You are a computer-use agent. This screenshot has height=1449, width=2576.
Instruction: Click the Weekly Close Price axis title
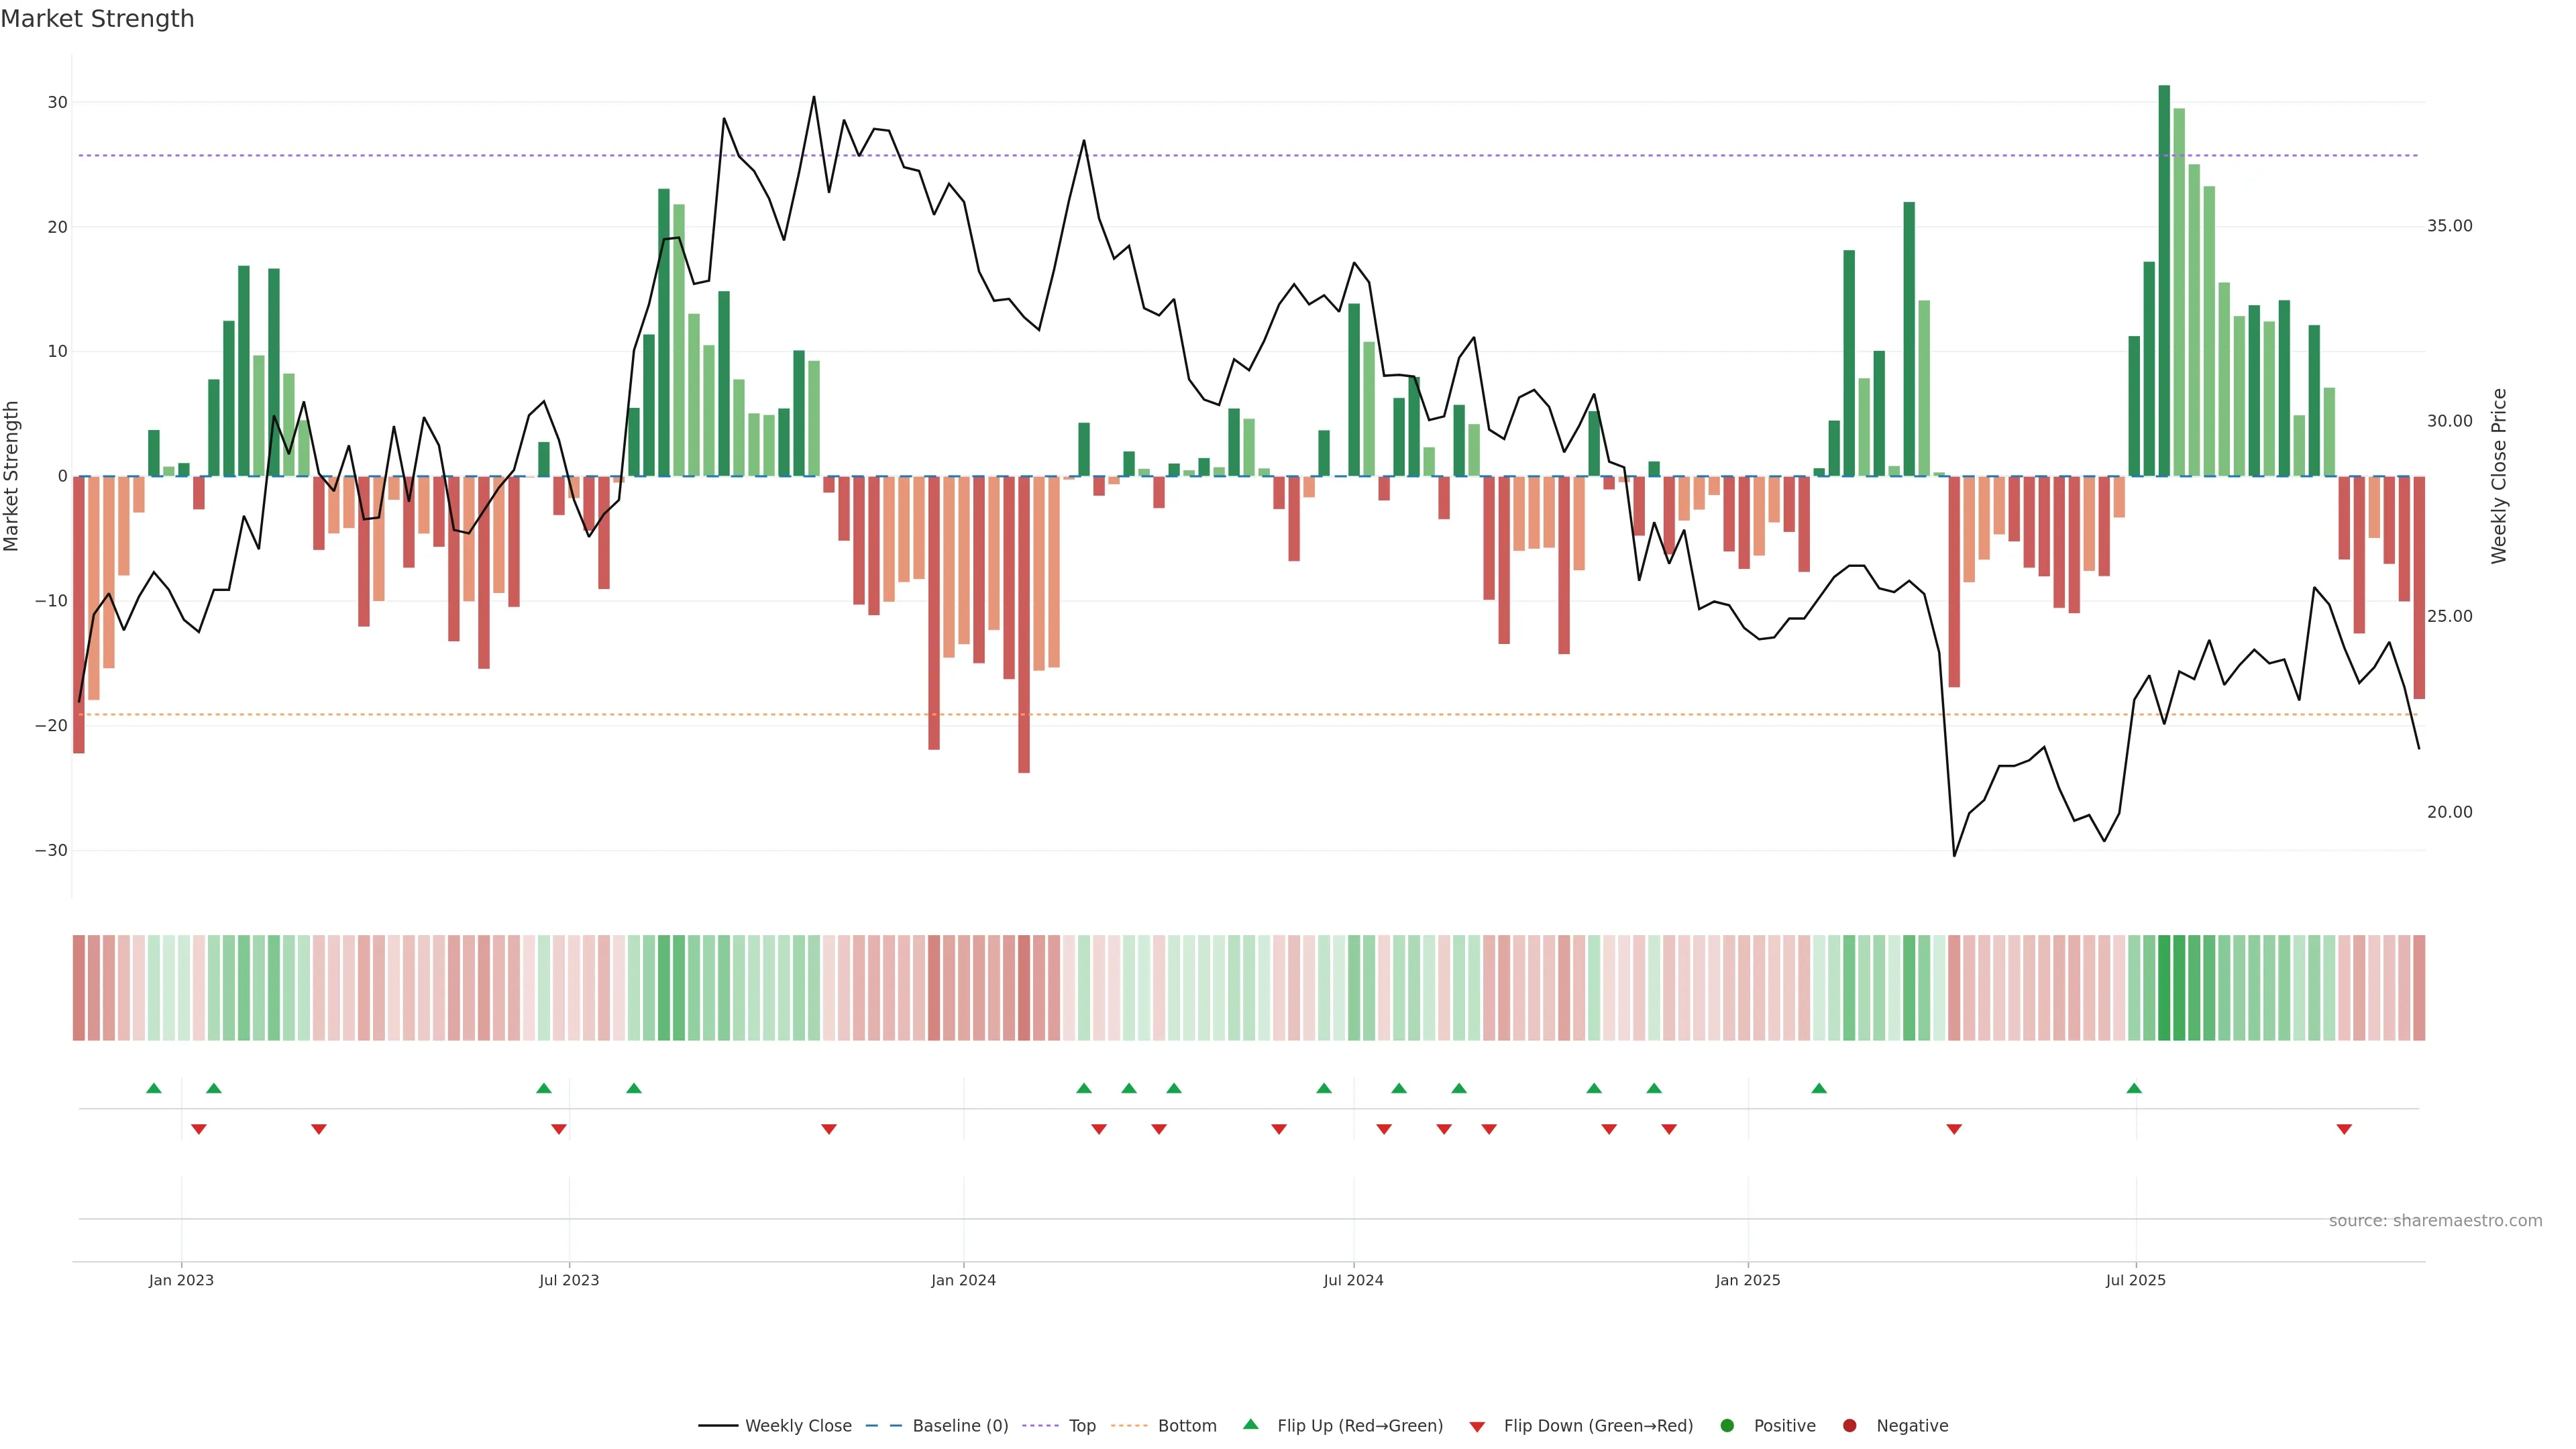point(2499,476)
